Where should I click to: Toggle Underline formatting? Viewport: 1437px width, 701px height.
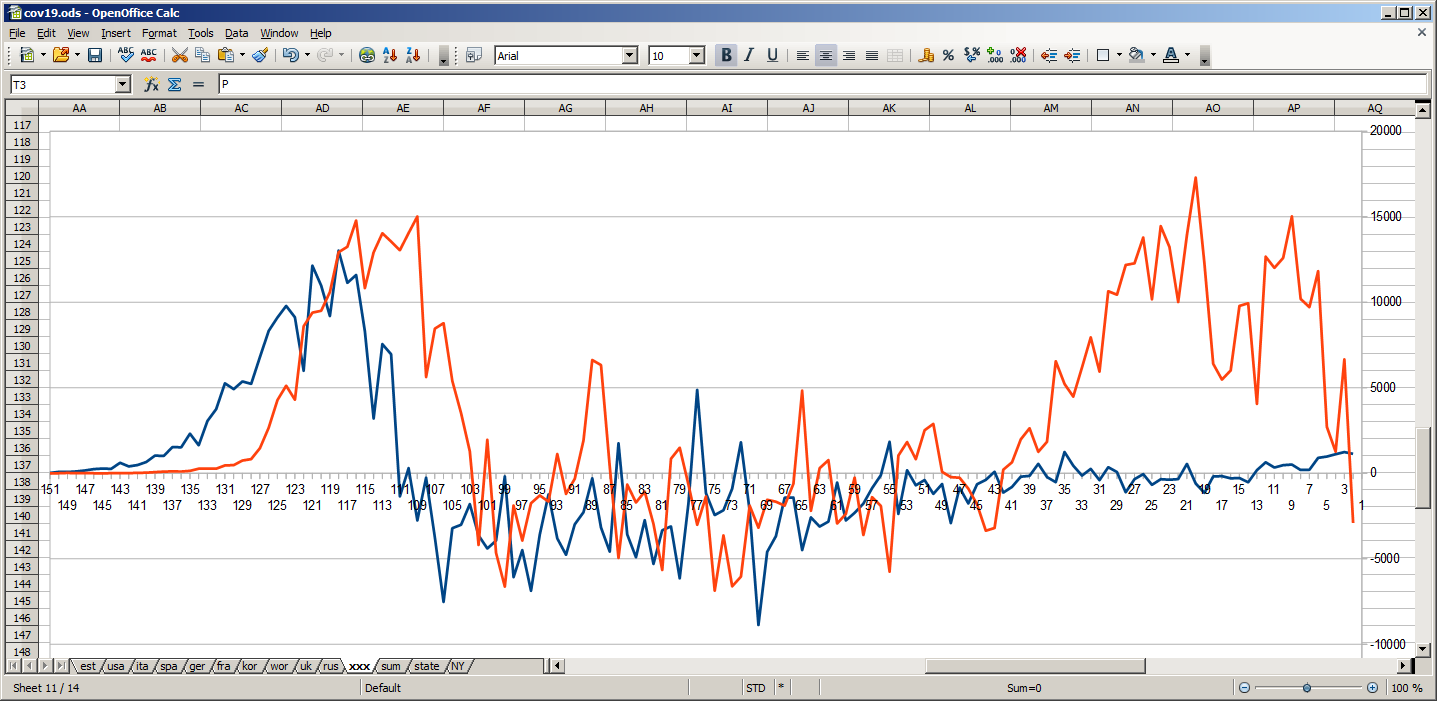772,55
